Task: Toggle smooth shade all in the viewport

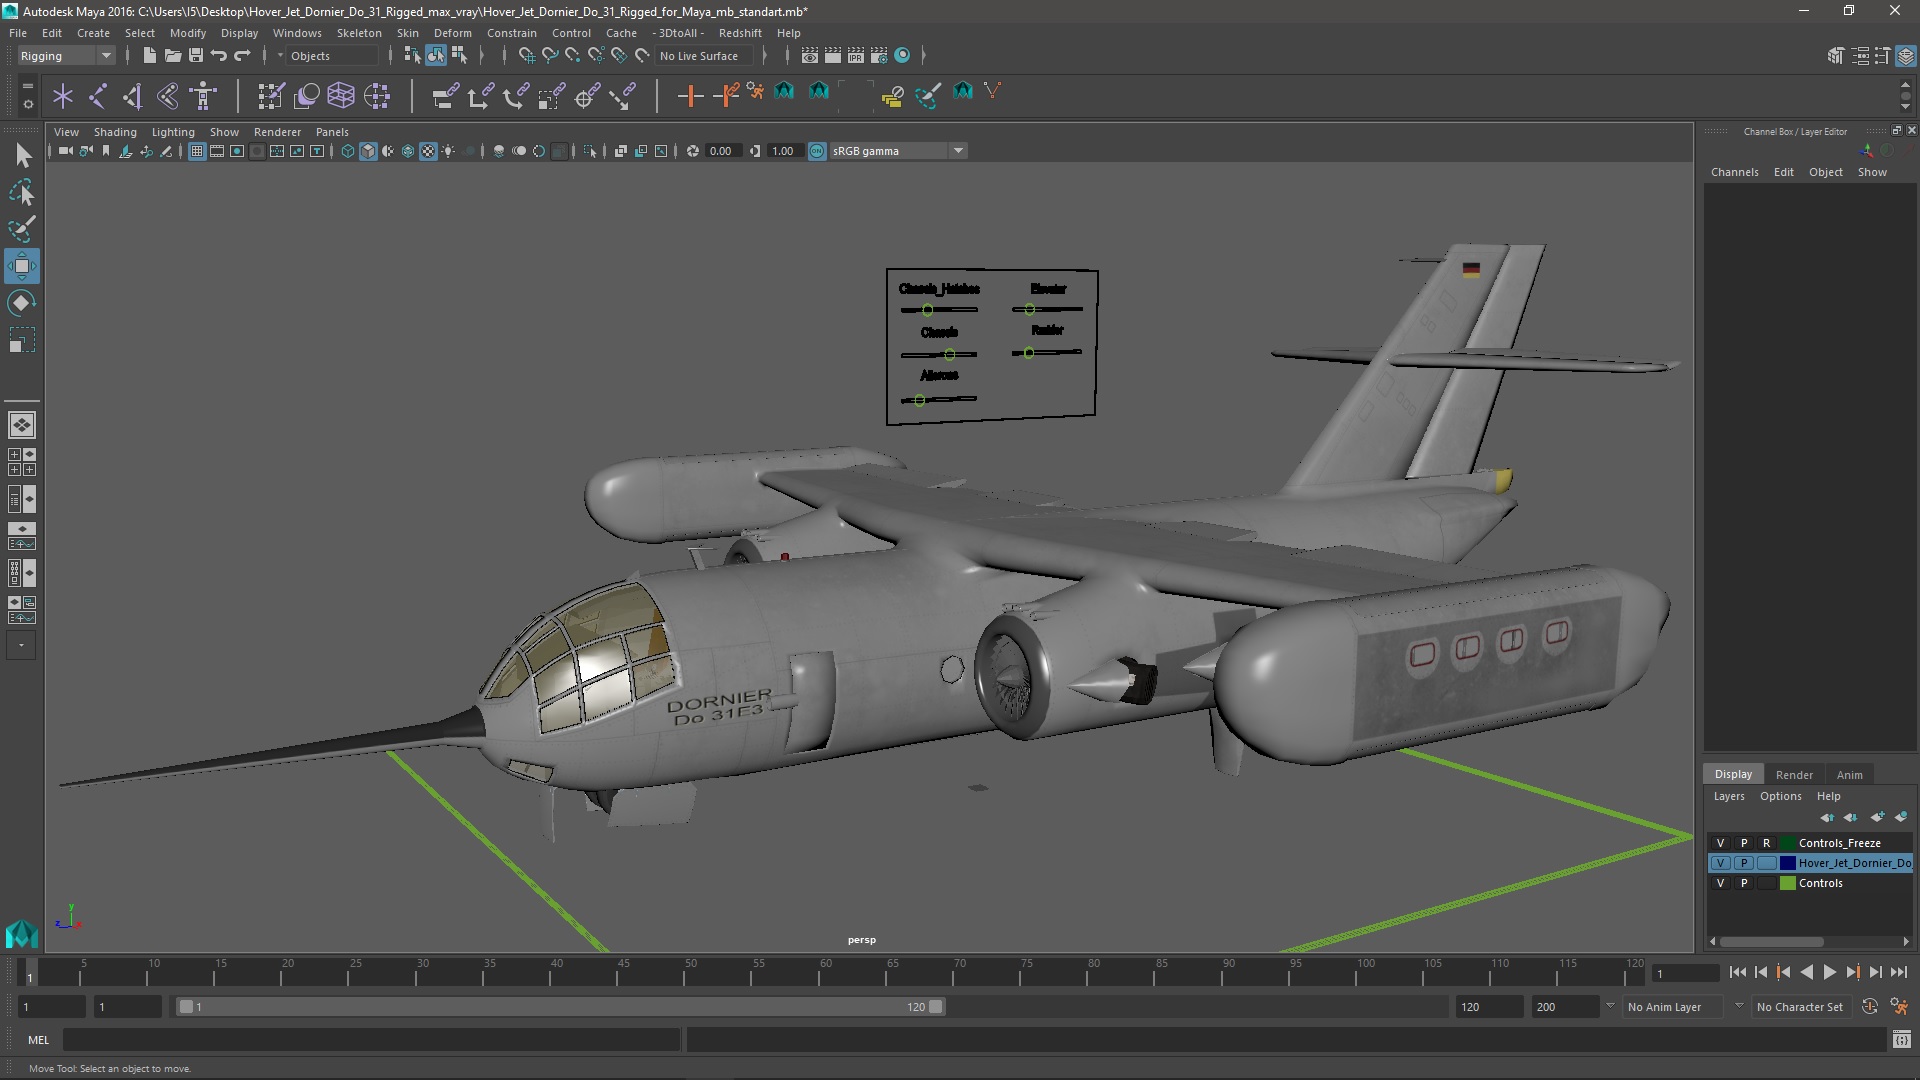Action: (x=368, y=151)
